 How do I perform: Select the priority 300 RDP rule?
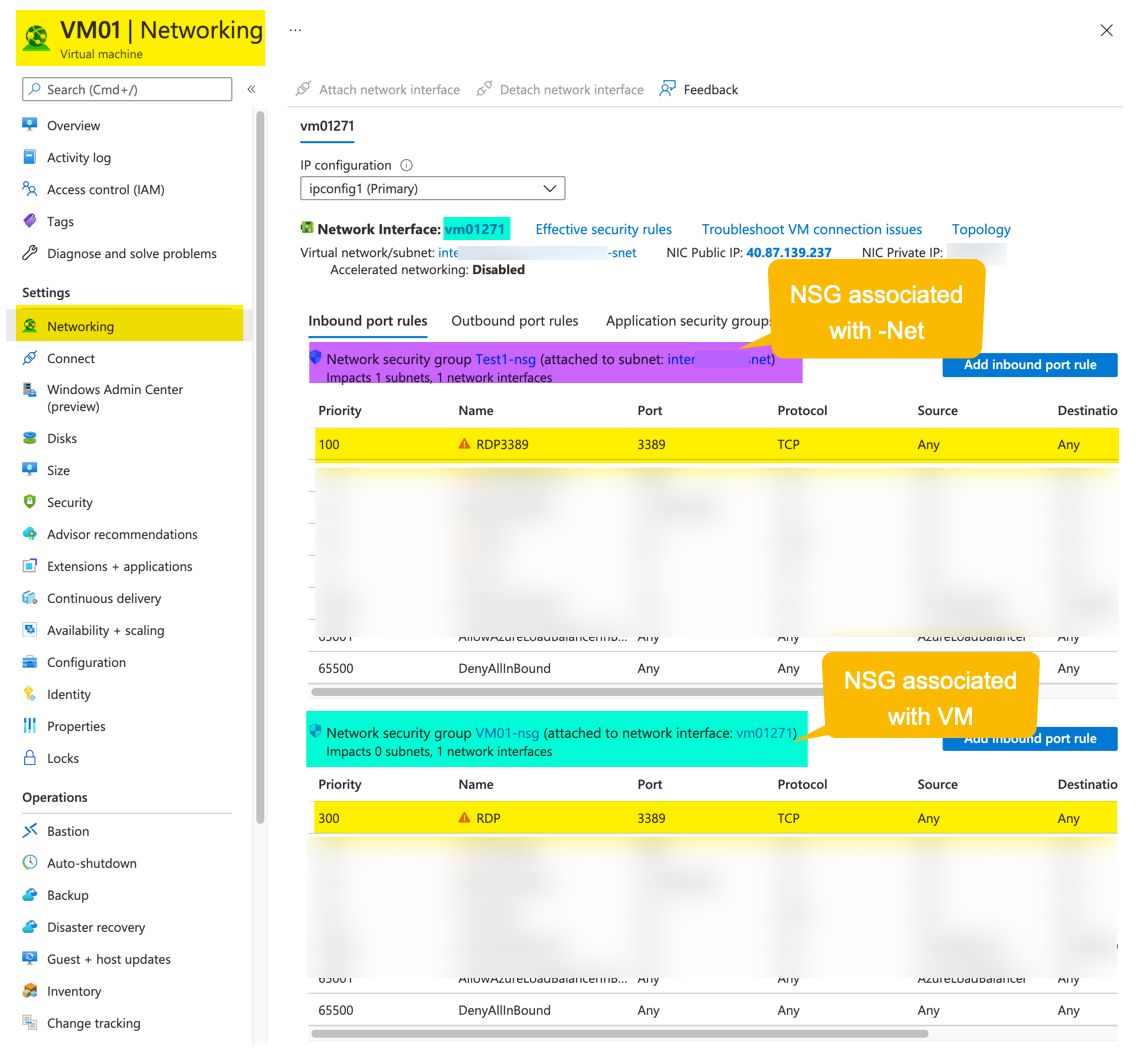(716, 818)
